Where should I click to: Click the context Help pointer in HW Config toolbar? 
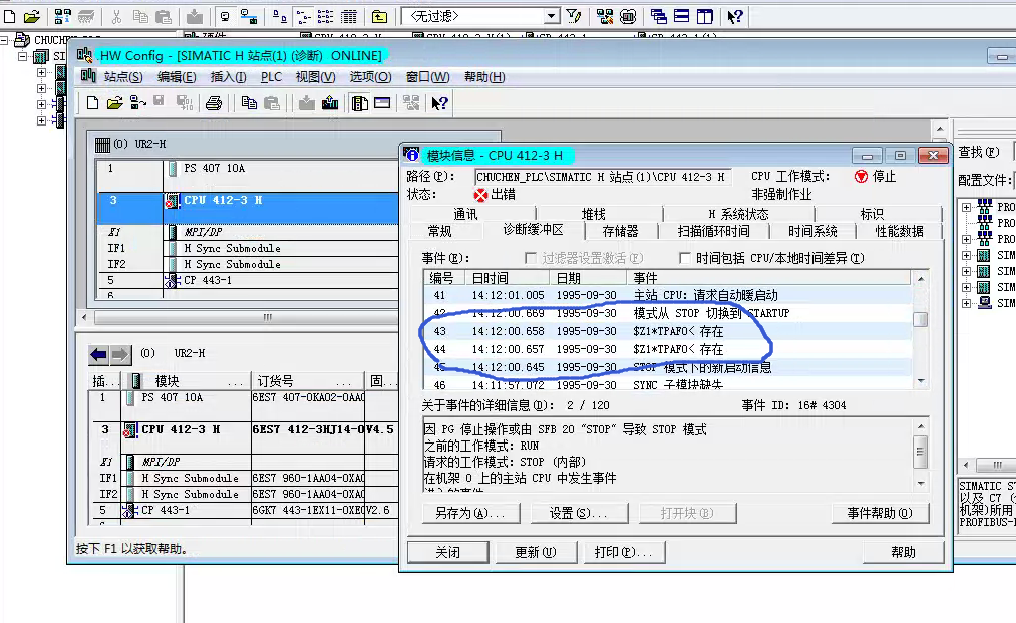point(439,102)
